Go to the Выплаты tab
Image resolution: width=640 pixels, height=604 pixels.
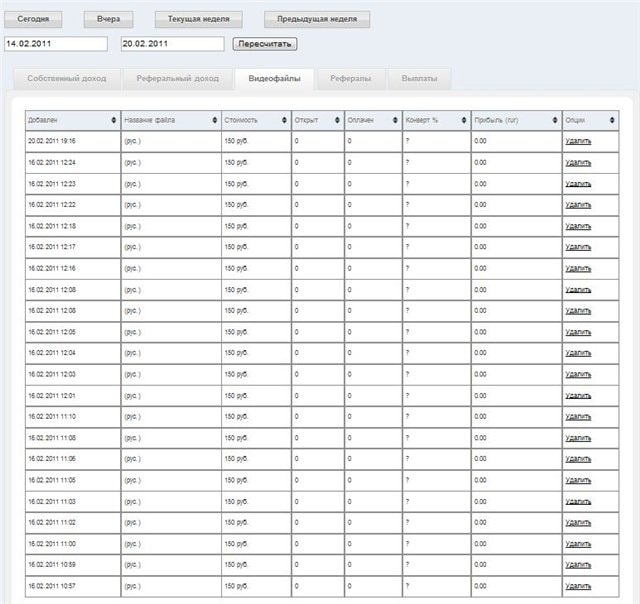[x=419, y=78]
